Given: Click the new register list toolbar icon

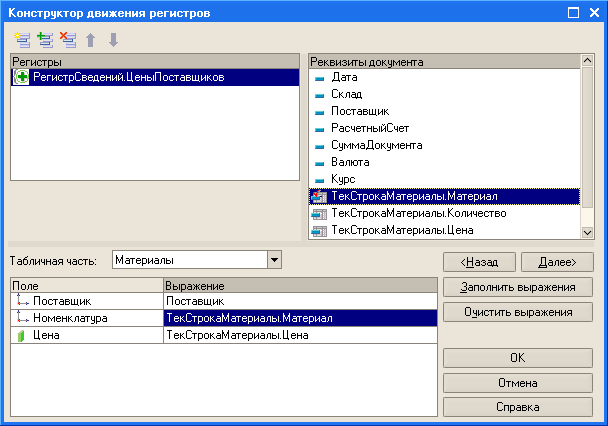Looking at the screenshot, I should [x=22, y=40].
